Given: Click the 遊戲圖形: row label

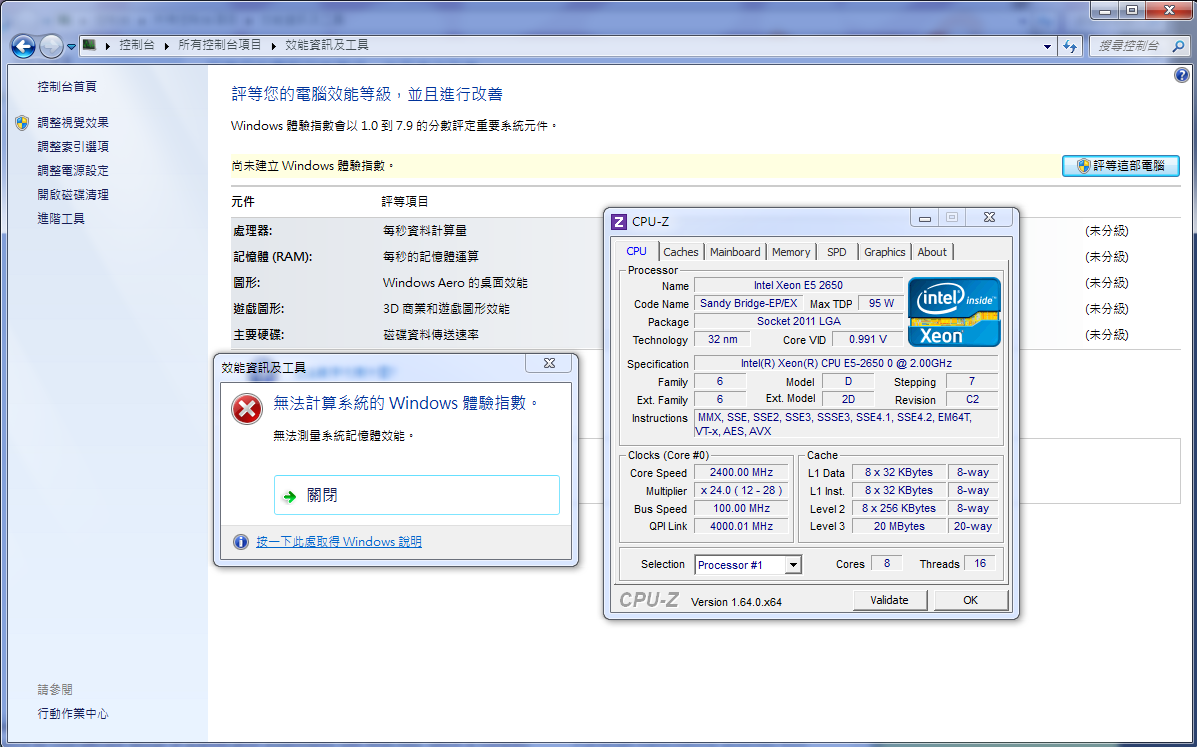Looking at the screenshot, I should (259, 308).
